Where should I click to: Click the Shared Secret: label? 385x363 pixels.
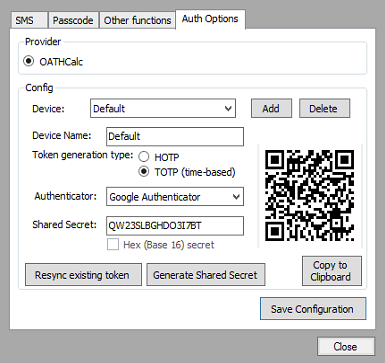(x=64, y=225)
